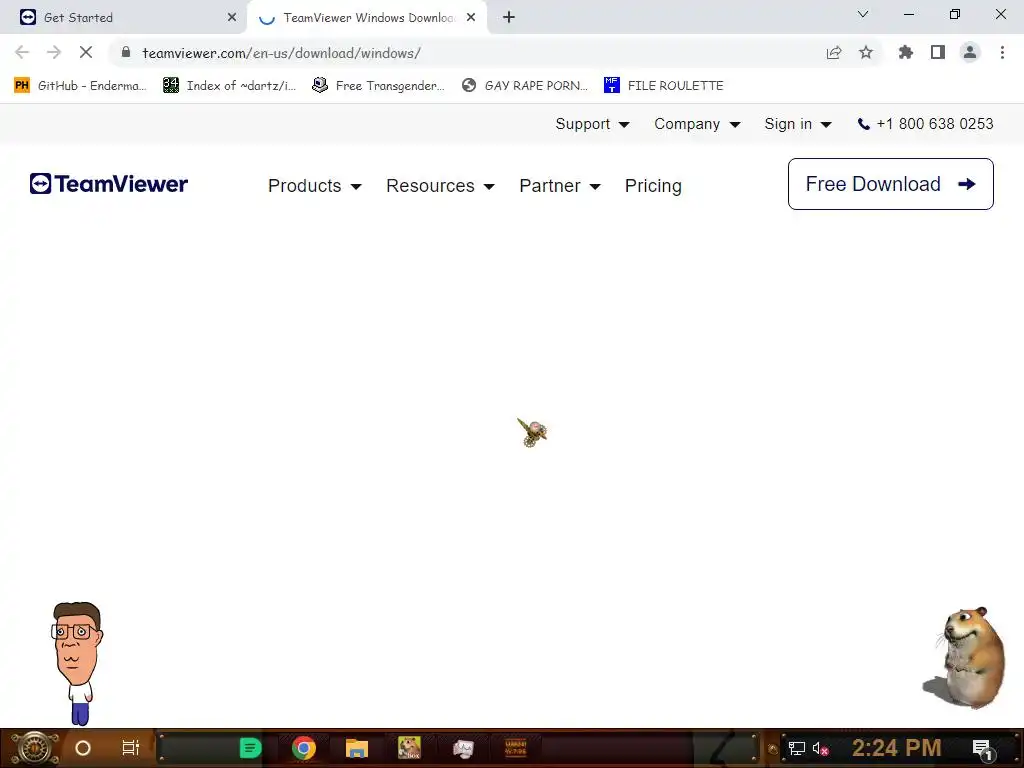The image size is (1024, 768).
Task: Click the TeamViewer logo
Action: tap(108, 184)
